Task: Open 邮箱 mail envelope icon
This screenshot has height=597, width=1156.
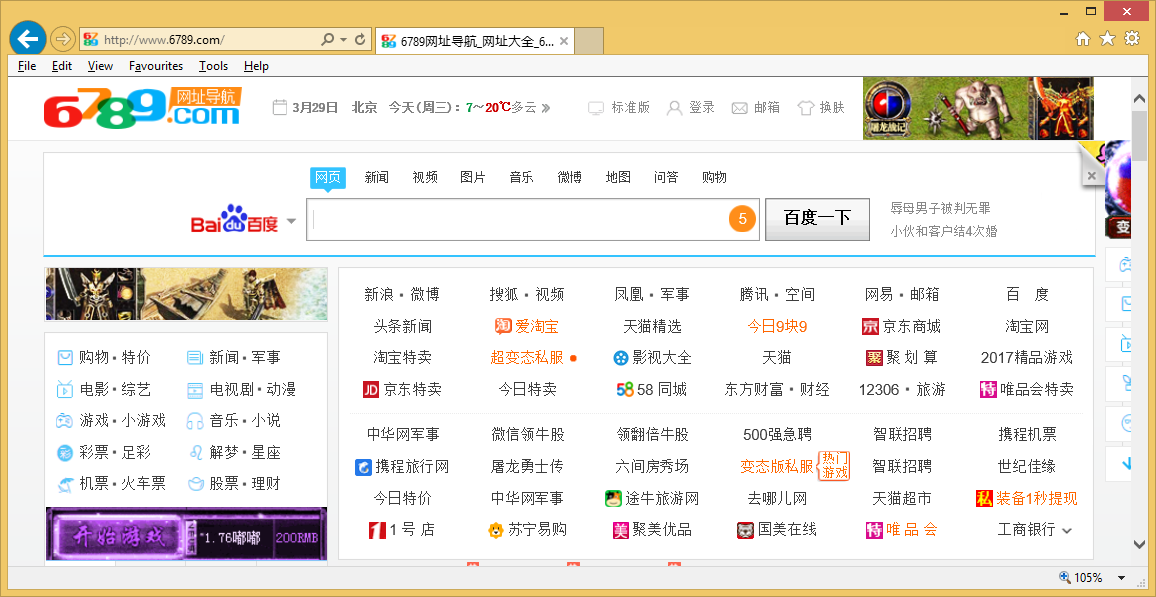Action: click(739, 108)
